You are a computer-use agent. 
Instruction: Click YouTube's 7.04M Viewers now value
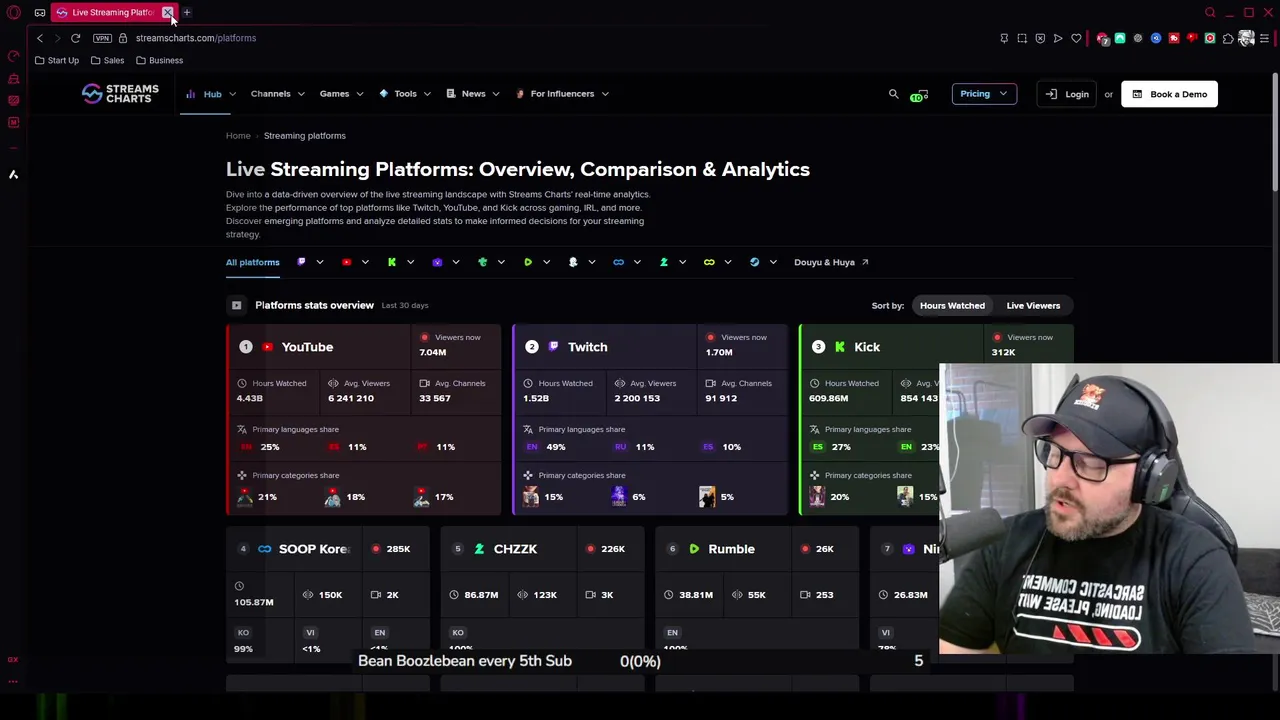click(x=433, y=352)
